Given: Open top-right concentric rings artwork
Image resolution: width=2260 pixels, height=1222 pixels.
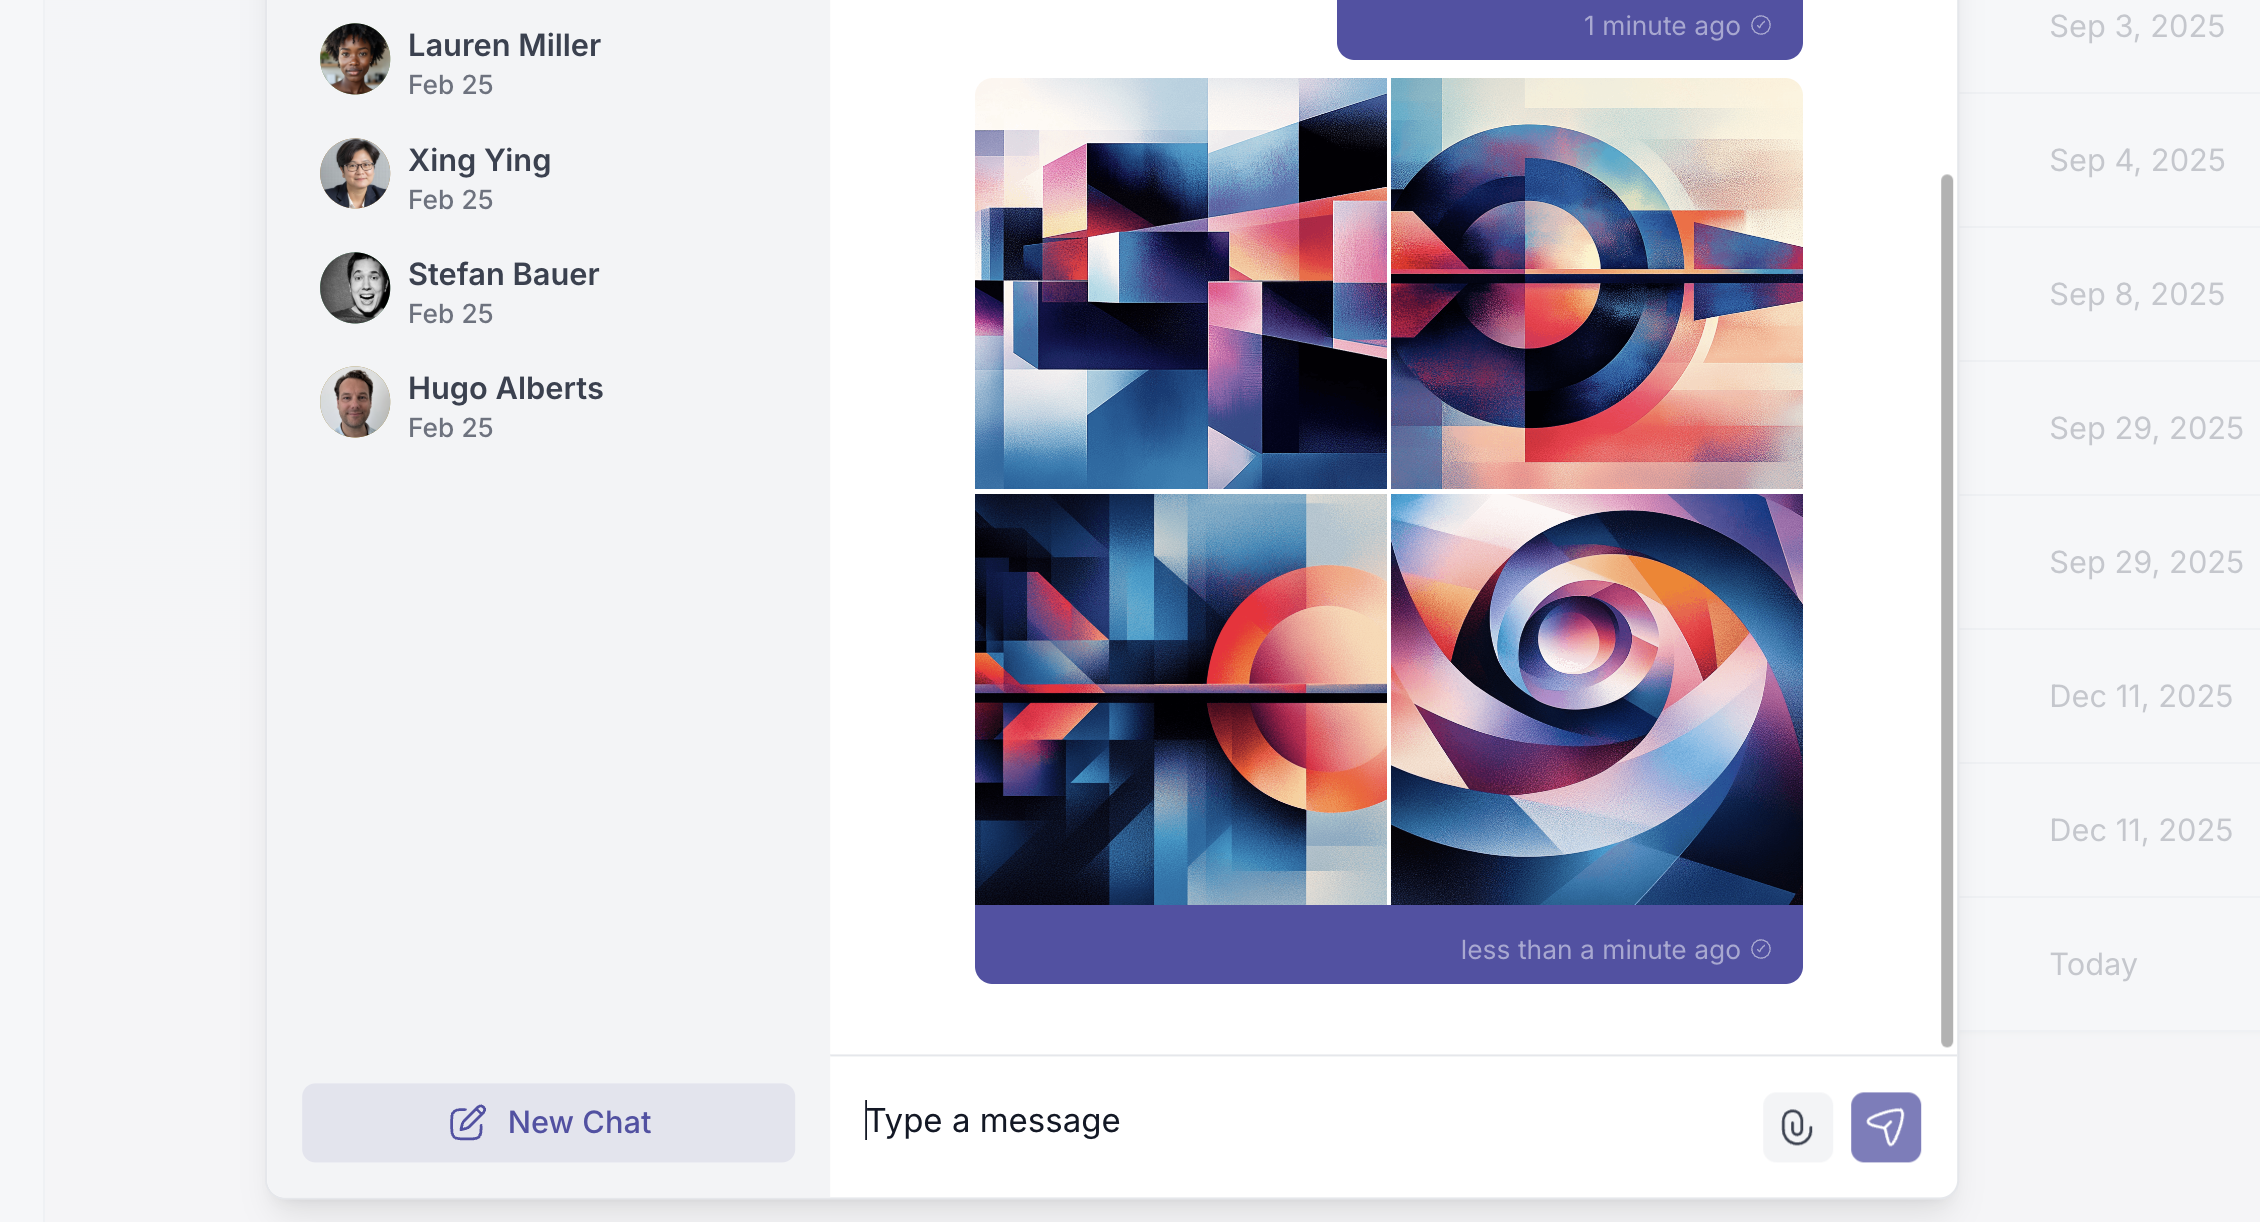Looking at the screenshot, I should [x=1597, y=283].
